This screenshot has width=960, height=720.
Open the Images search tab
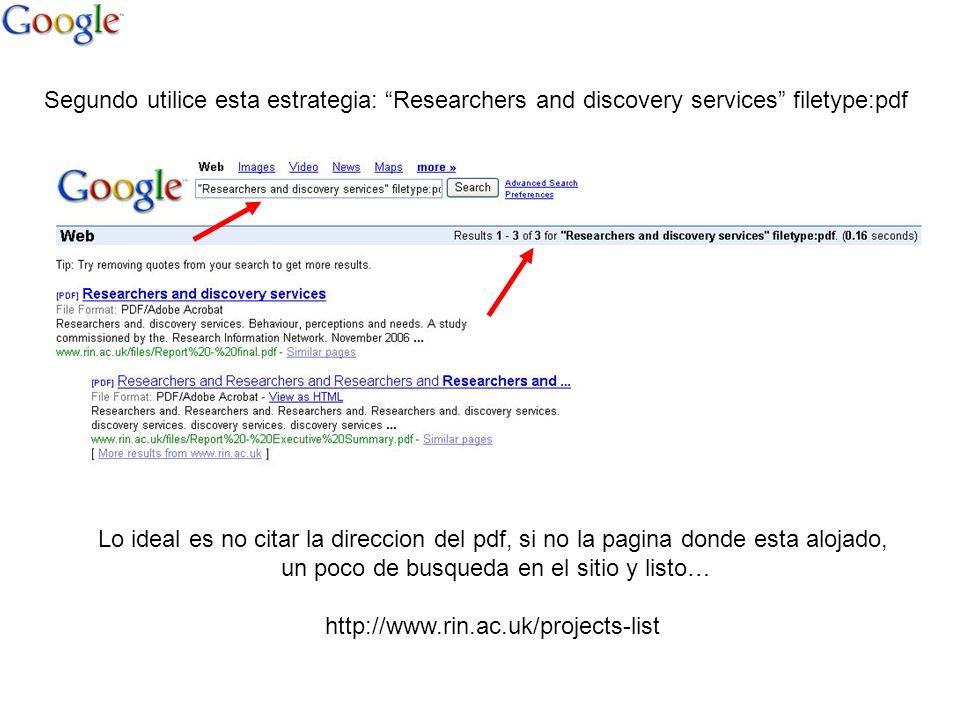point(256,167)
